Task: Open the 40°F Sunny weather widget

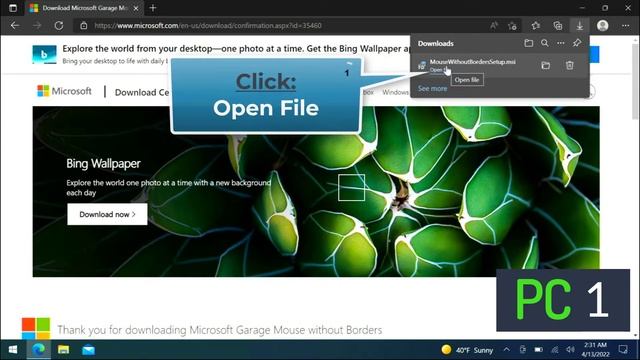Action: (x=467, y=350)
